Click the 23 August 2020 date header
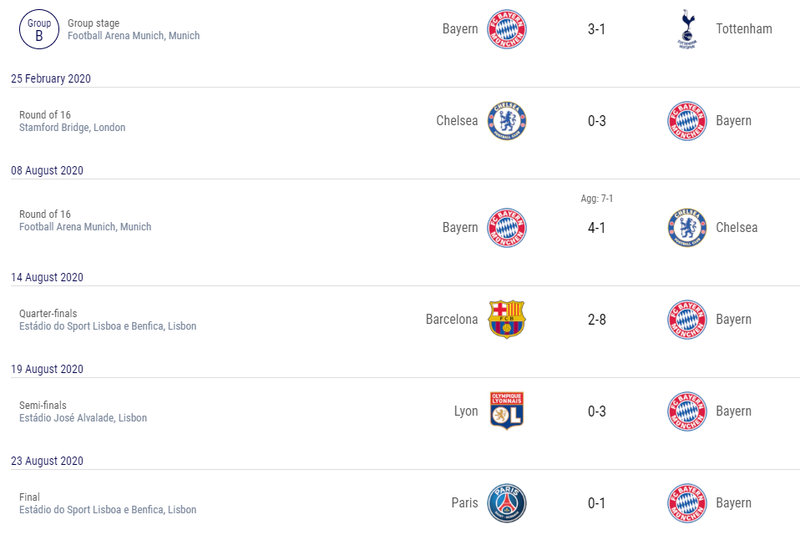This screenshot has height=550, width=800. pos(47,461)
